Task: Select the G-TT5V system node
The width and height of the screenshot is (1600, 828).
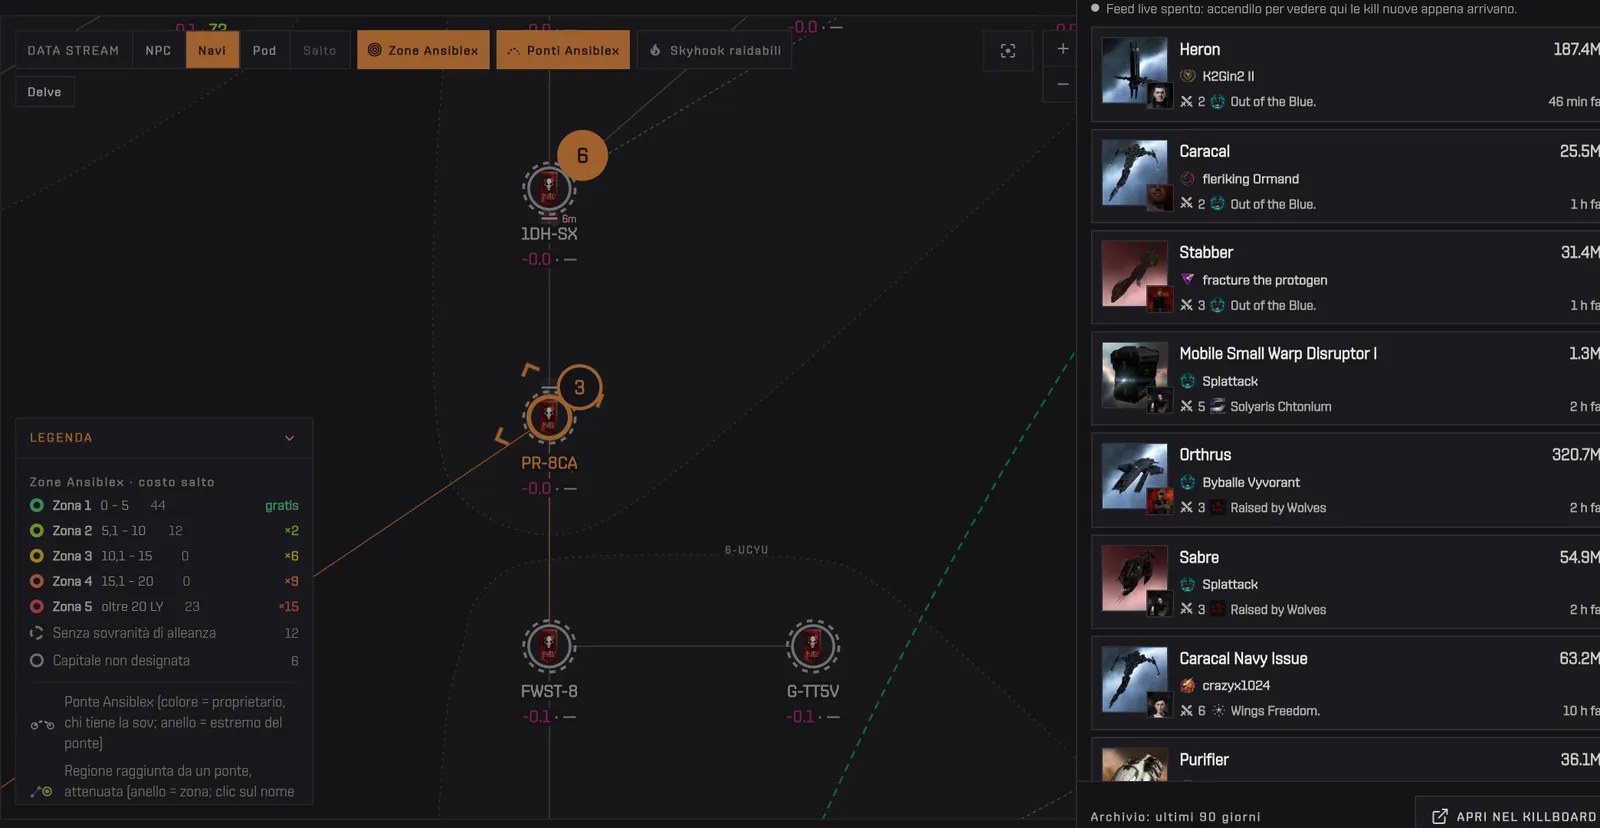Action: click(812, 646)
